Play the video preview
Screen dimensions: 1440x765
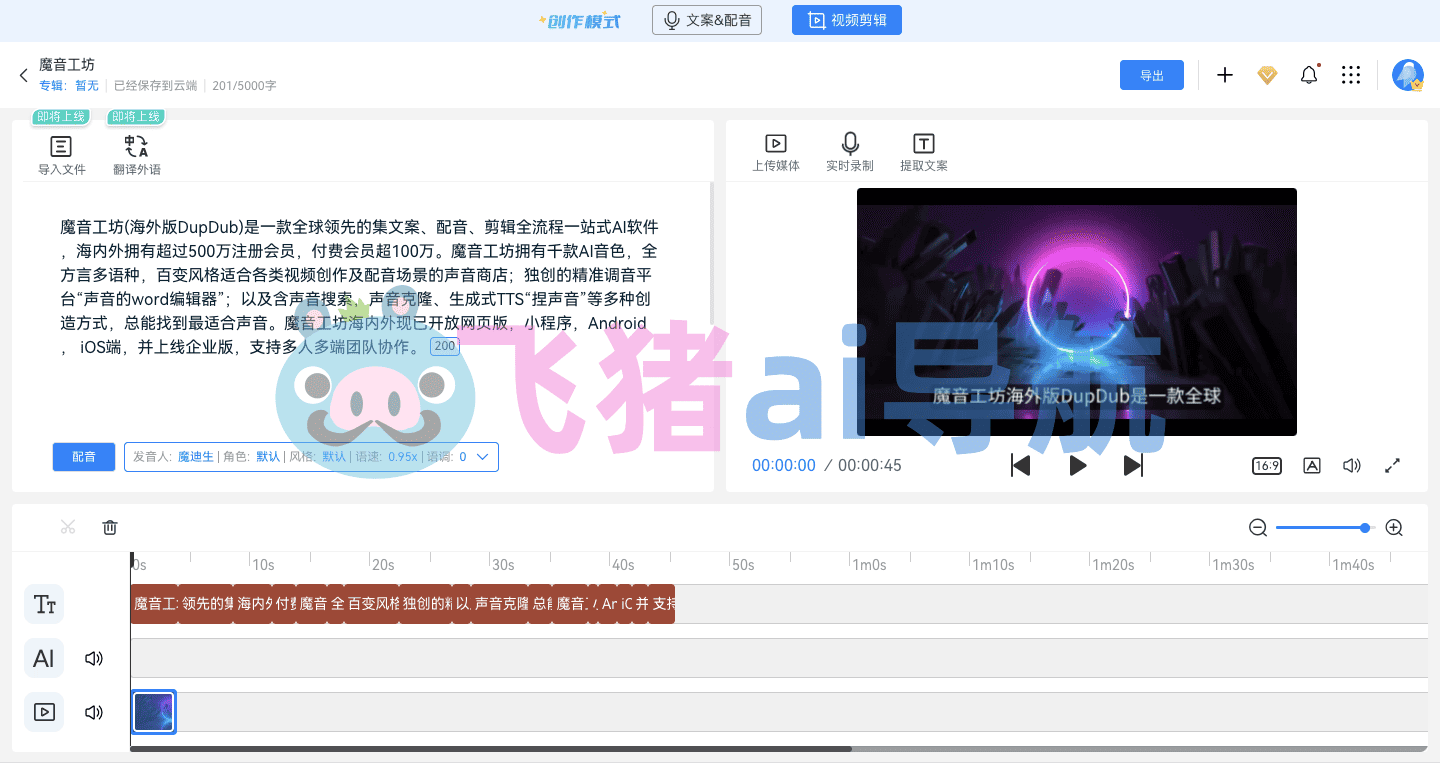point(1077,465)
